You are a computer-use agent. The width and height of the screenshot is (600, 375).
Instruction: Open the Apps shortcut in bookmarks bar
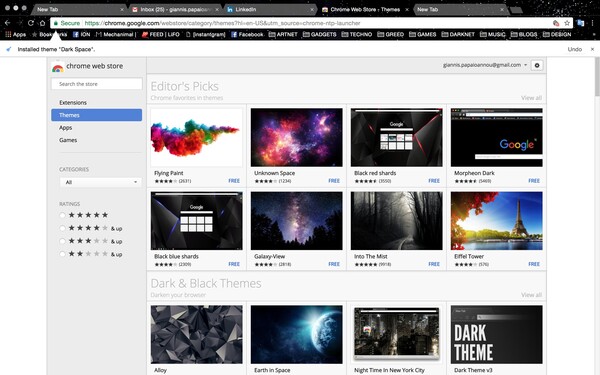(16, 34)
